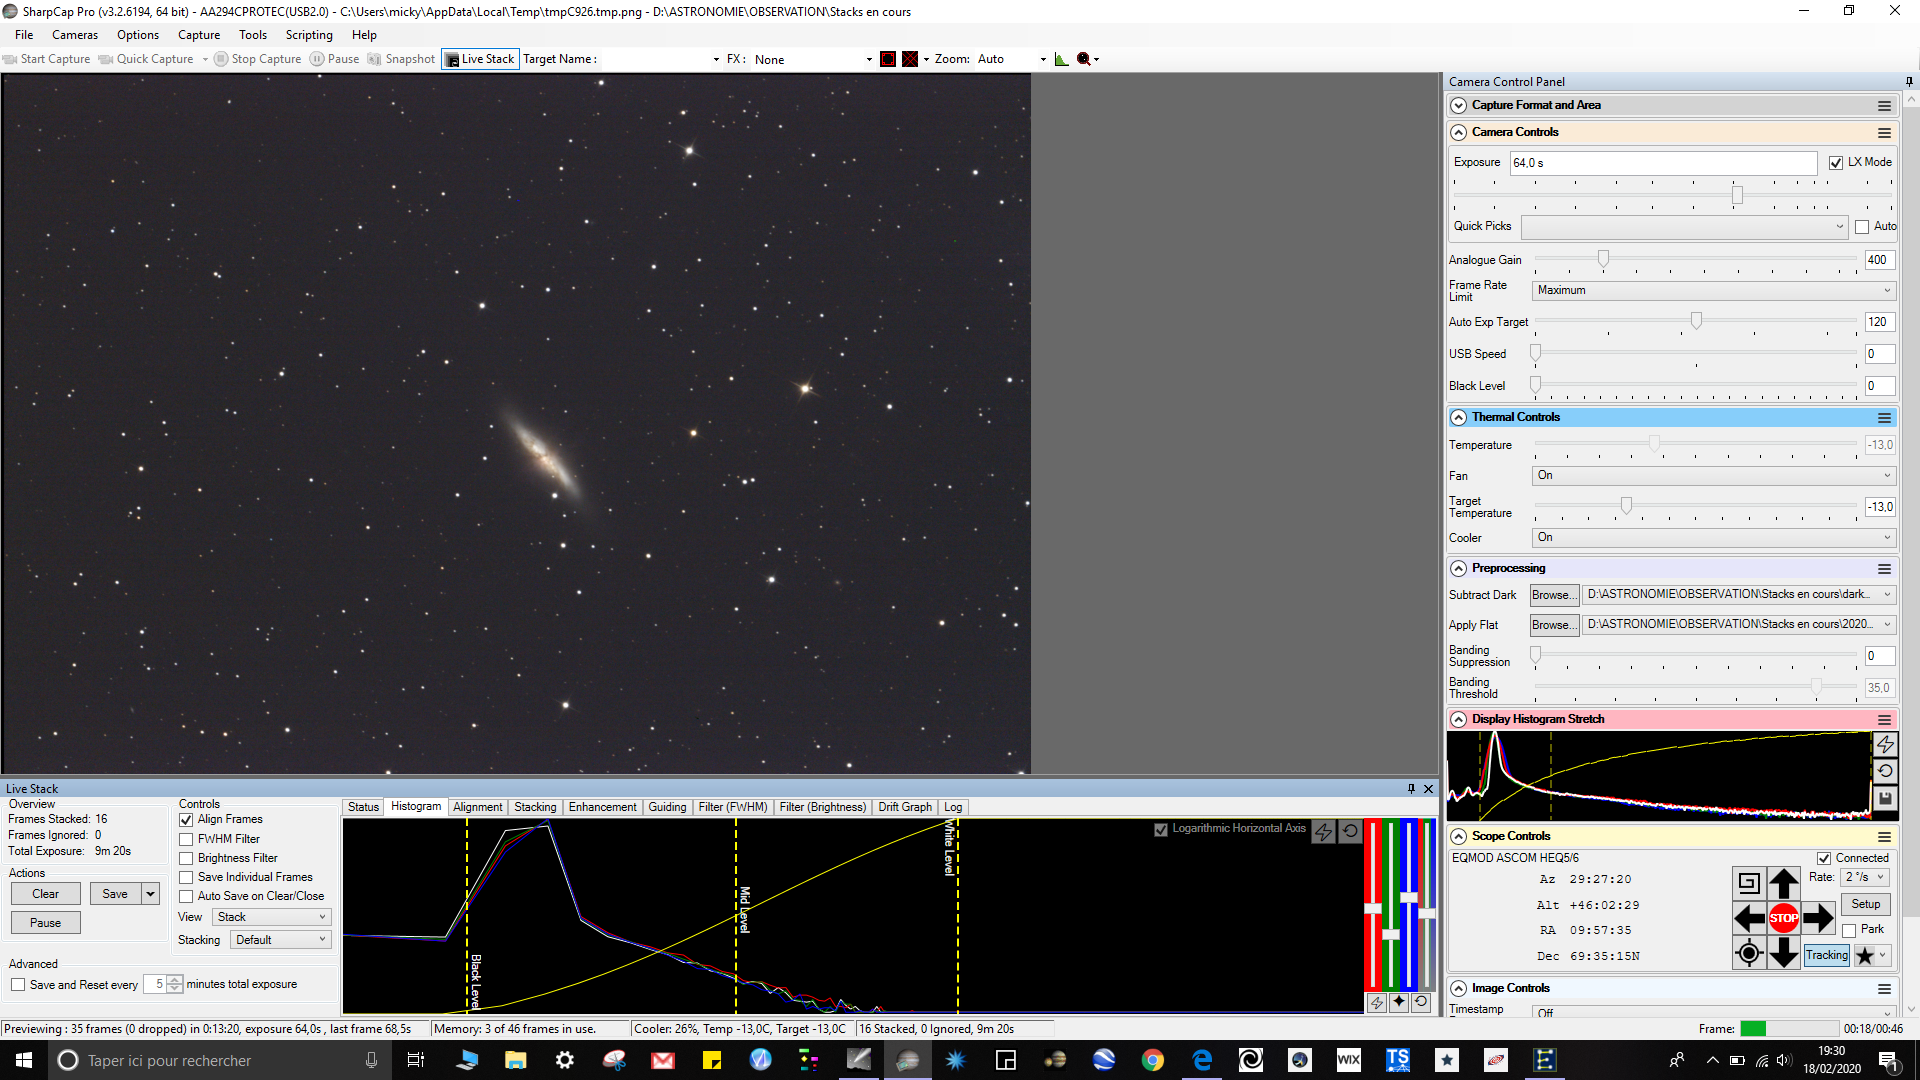Click the Exposure value input field

point(1663,163)
